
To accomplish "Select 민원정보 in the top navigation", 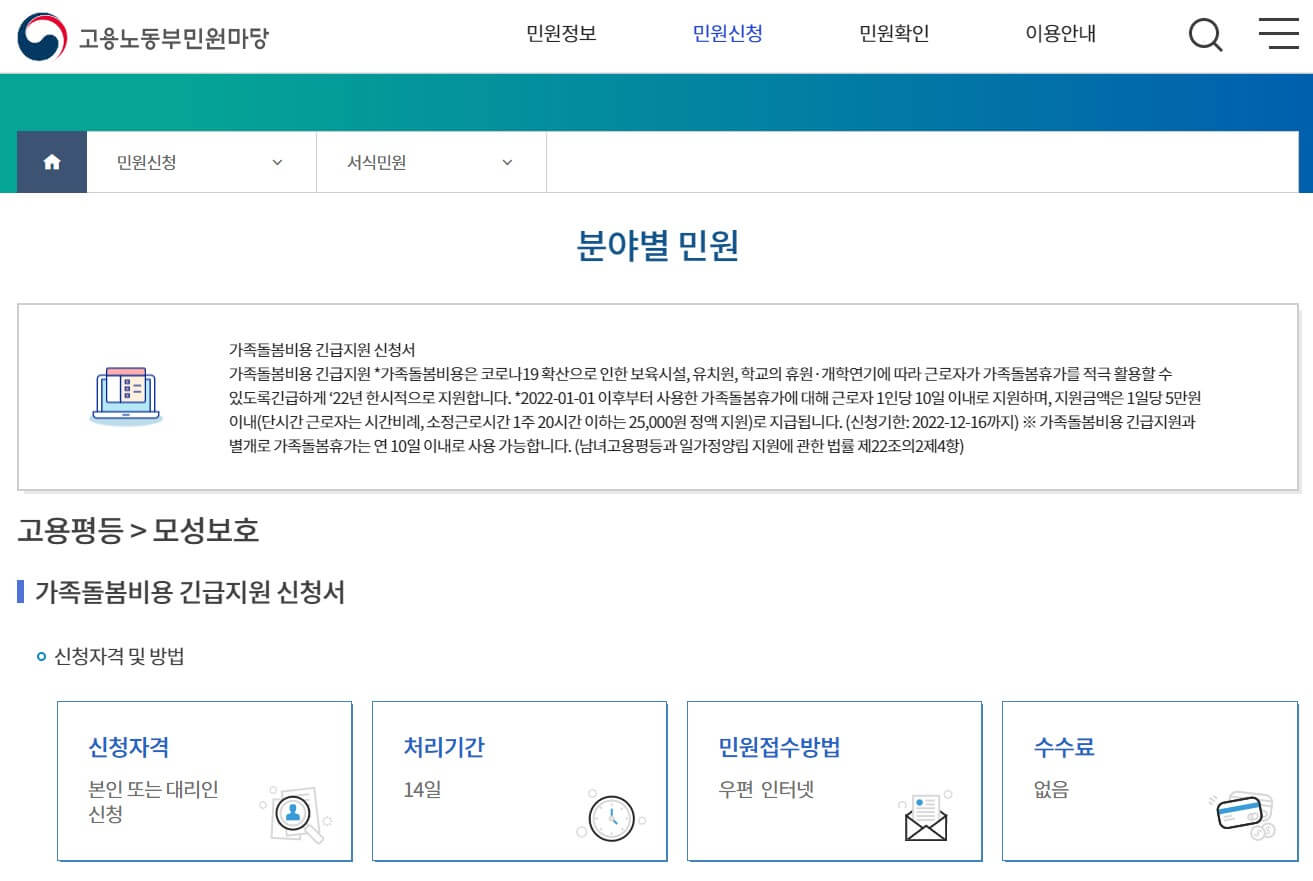I will pos(561,33).
